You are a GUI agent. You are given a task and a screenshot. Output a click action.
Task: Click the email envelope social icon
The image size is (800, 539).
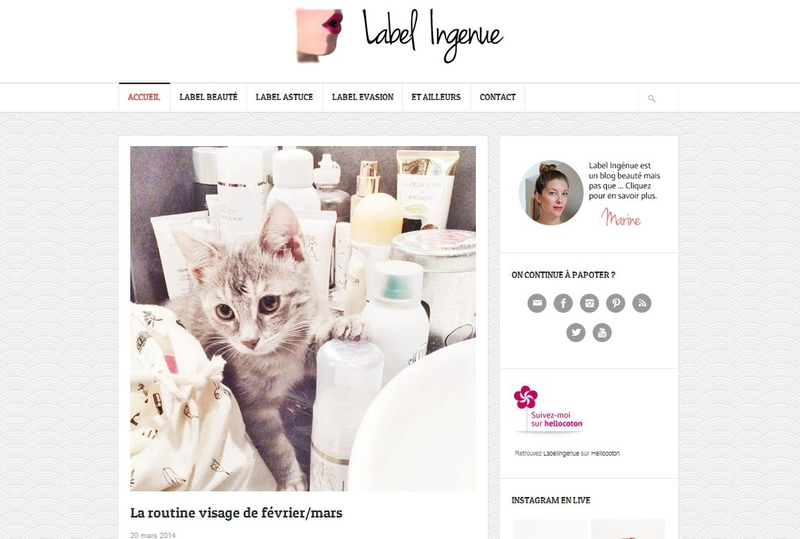[537, 303]
